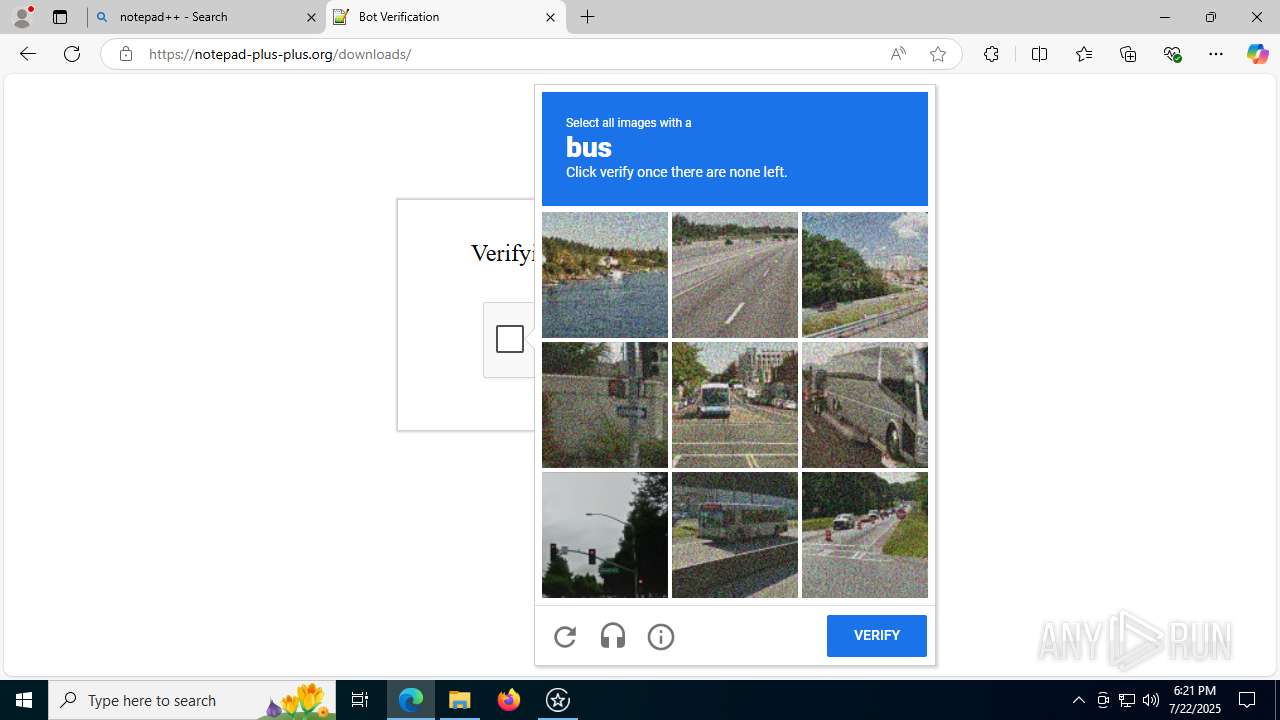The height and width of the screenshot is (720, 1280).
Task: Open the volume control in system tray
Action: pos(1151,700)
